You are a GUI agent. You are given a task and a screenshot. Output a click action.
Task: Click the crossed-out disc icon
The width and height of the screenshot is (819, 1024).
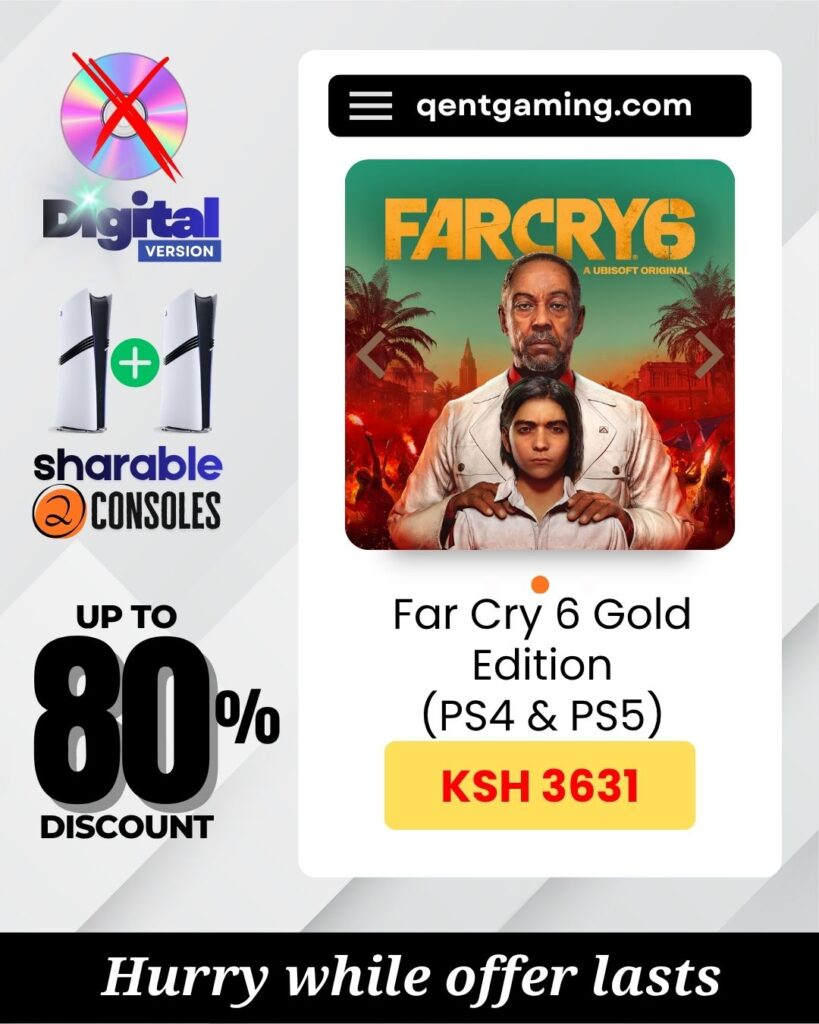point(123,116)
